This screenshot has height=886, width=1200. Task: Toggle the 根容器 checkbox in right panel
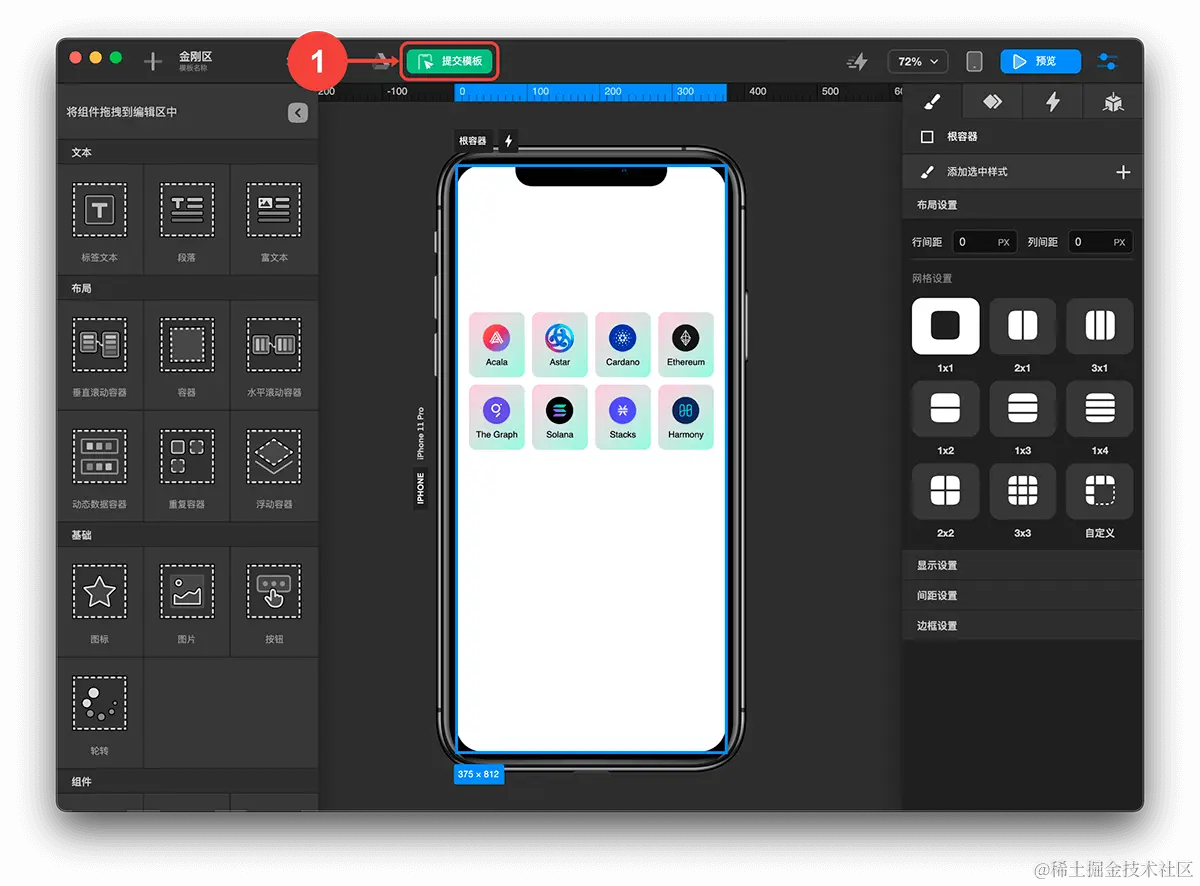927,137
